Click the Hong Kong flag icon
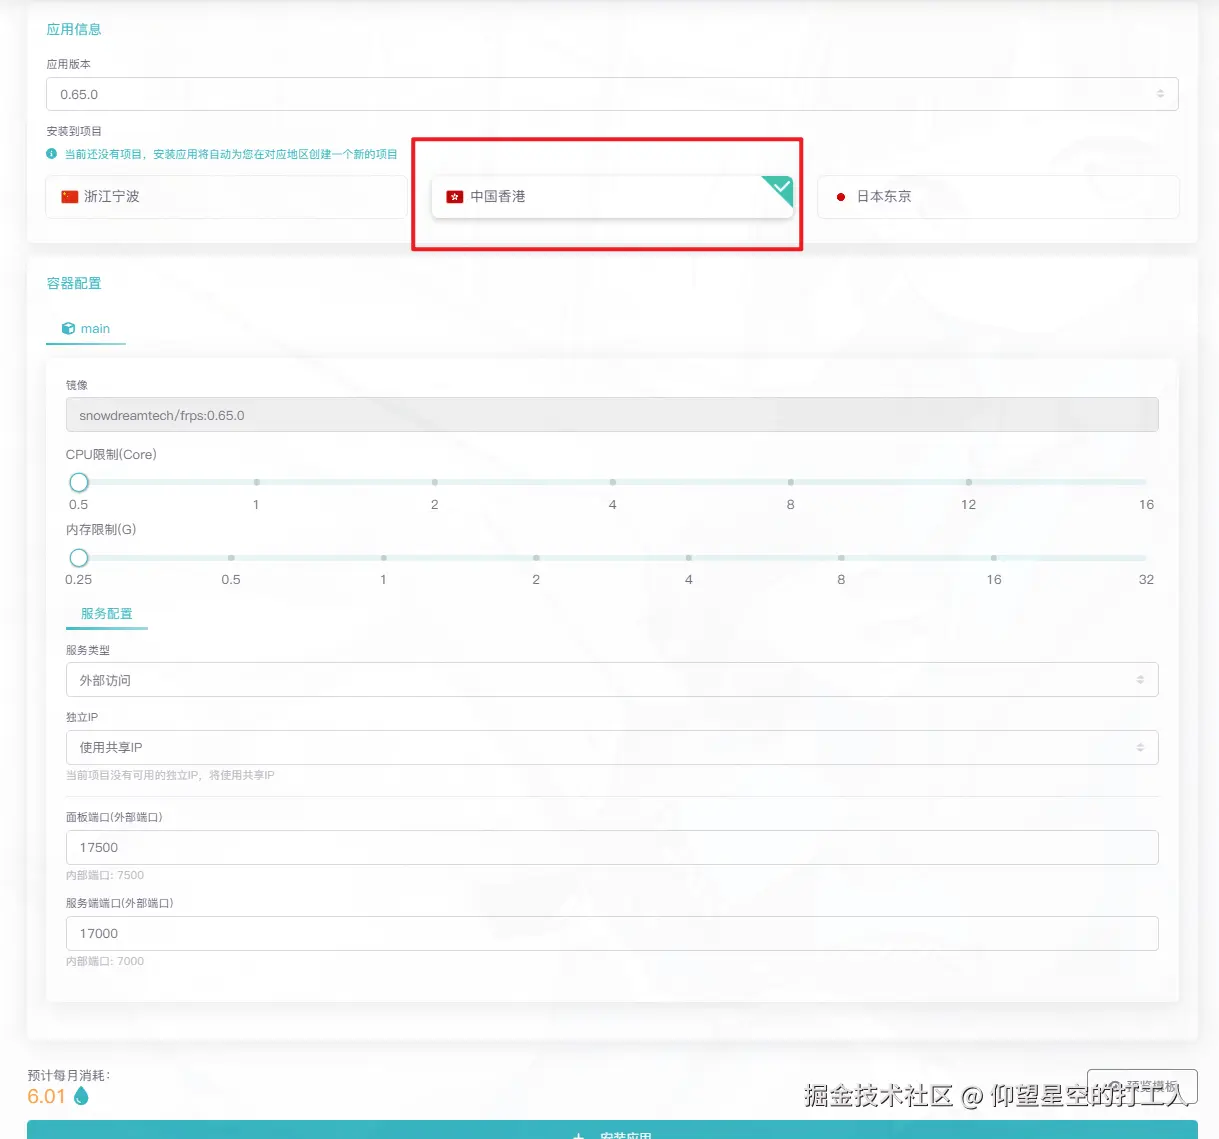 pos(455,197)
